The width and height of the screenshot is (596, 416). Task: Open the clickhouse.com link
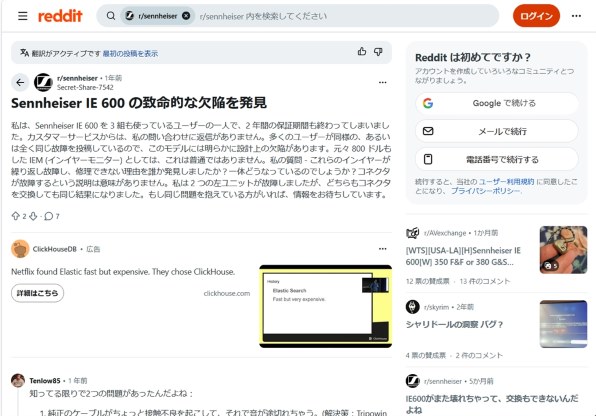click(x=227, y=293)
